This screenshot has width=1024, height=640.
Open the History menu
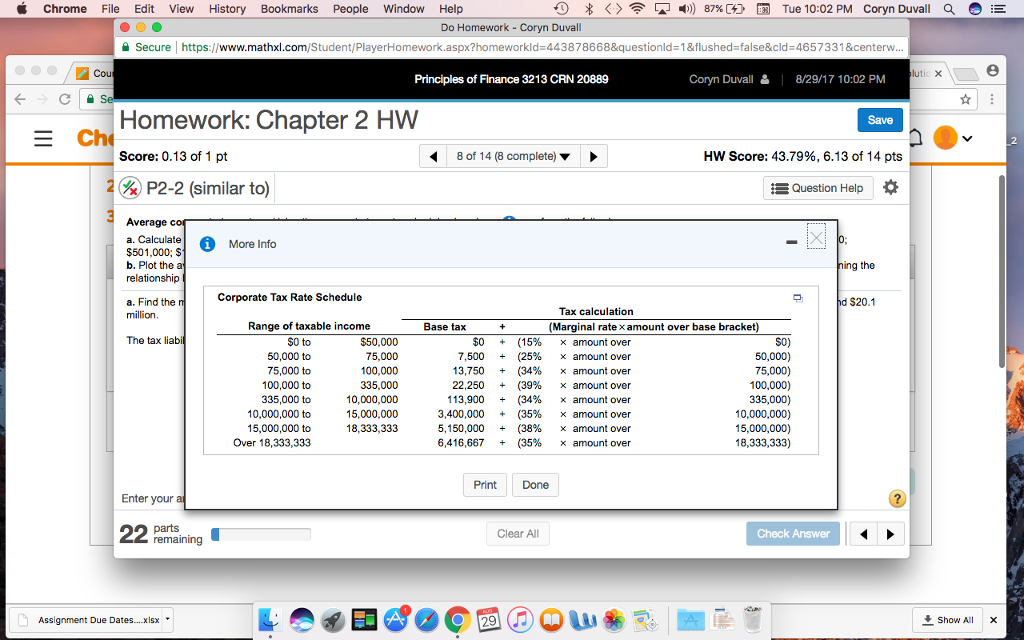227,8
